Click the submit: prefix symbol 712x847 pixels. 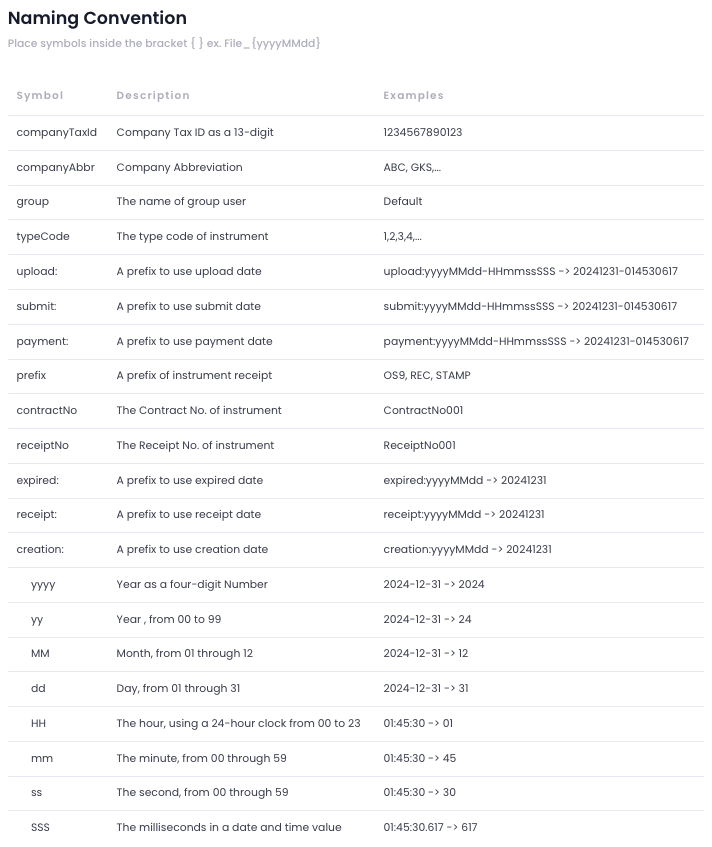click(37, 306)
